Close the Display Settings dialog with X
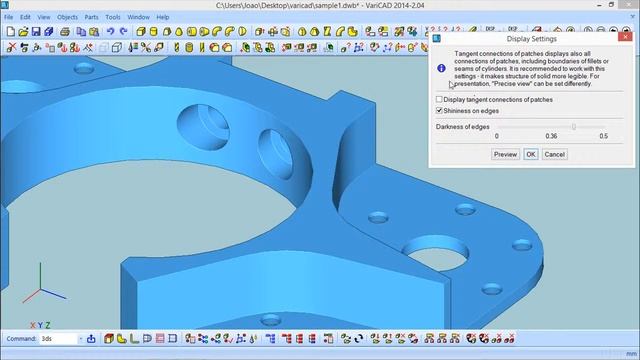 [625, 37]
